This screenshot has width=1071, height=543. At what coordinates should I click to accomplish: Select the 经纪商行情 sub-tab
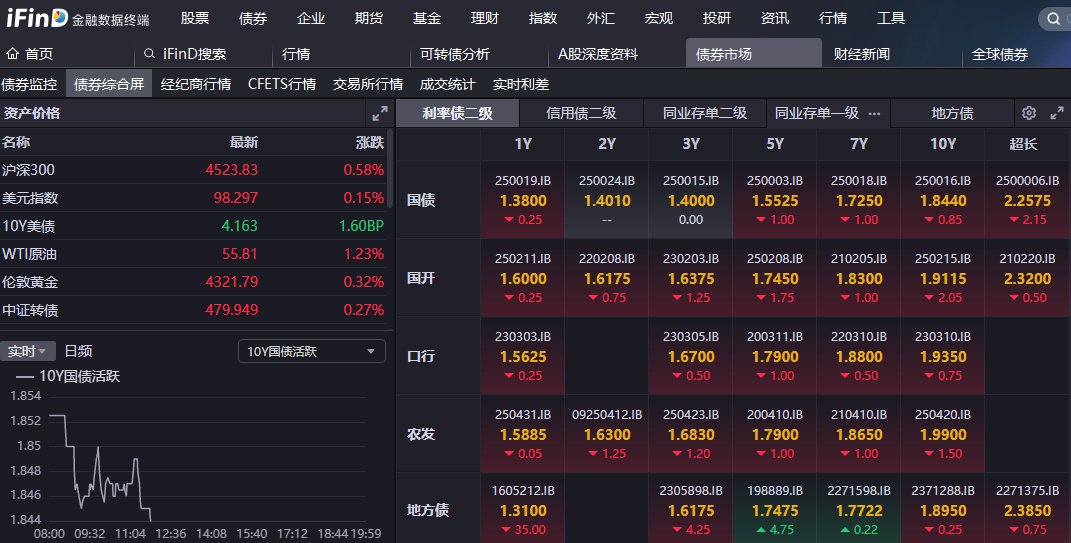(x=196, y=84)
